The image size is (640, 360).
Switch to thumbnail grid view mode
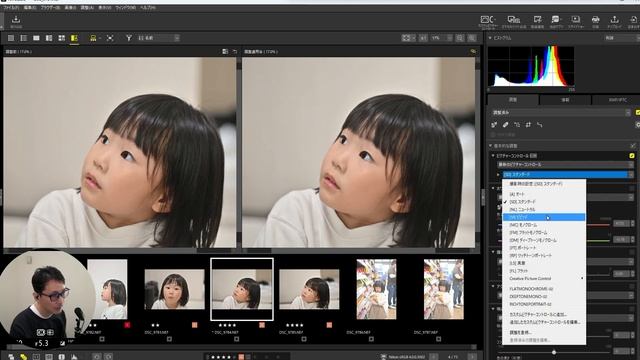tap(11, 38)
